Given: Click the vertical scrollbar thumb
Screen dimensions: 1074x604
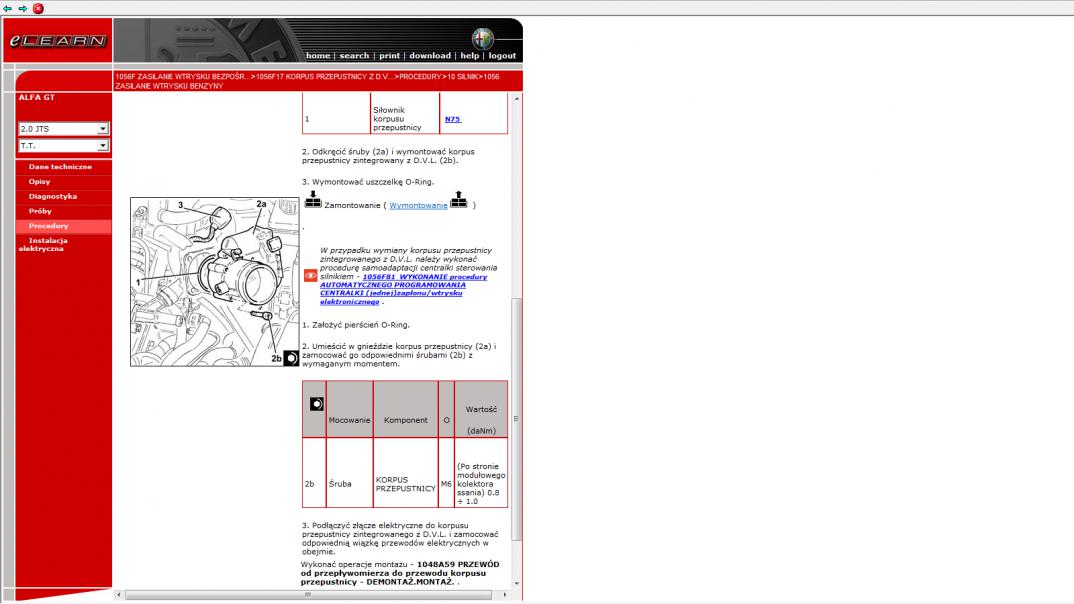Looking at the screenshot, I should coord(516,419).
